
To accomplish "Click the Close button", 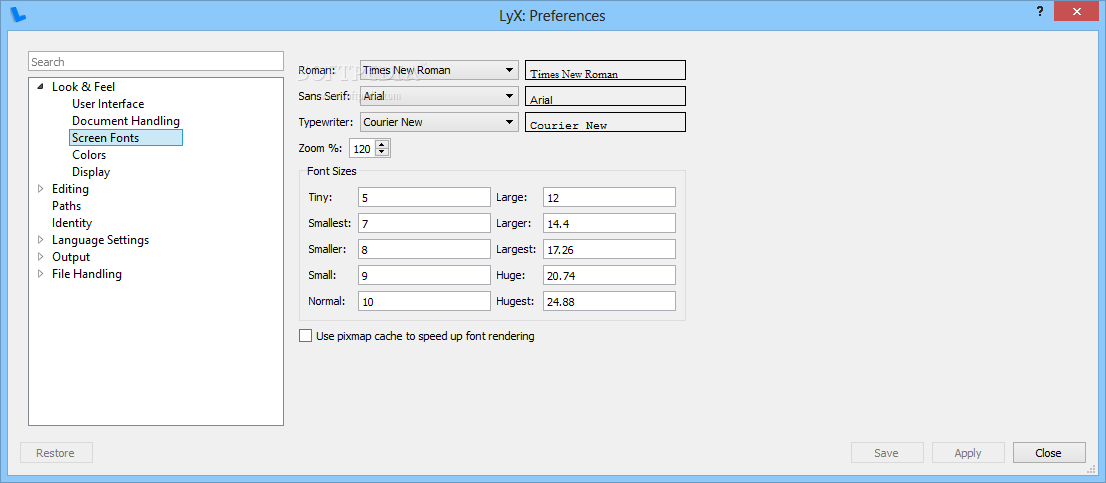I will tap(1049, 453).
